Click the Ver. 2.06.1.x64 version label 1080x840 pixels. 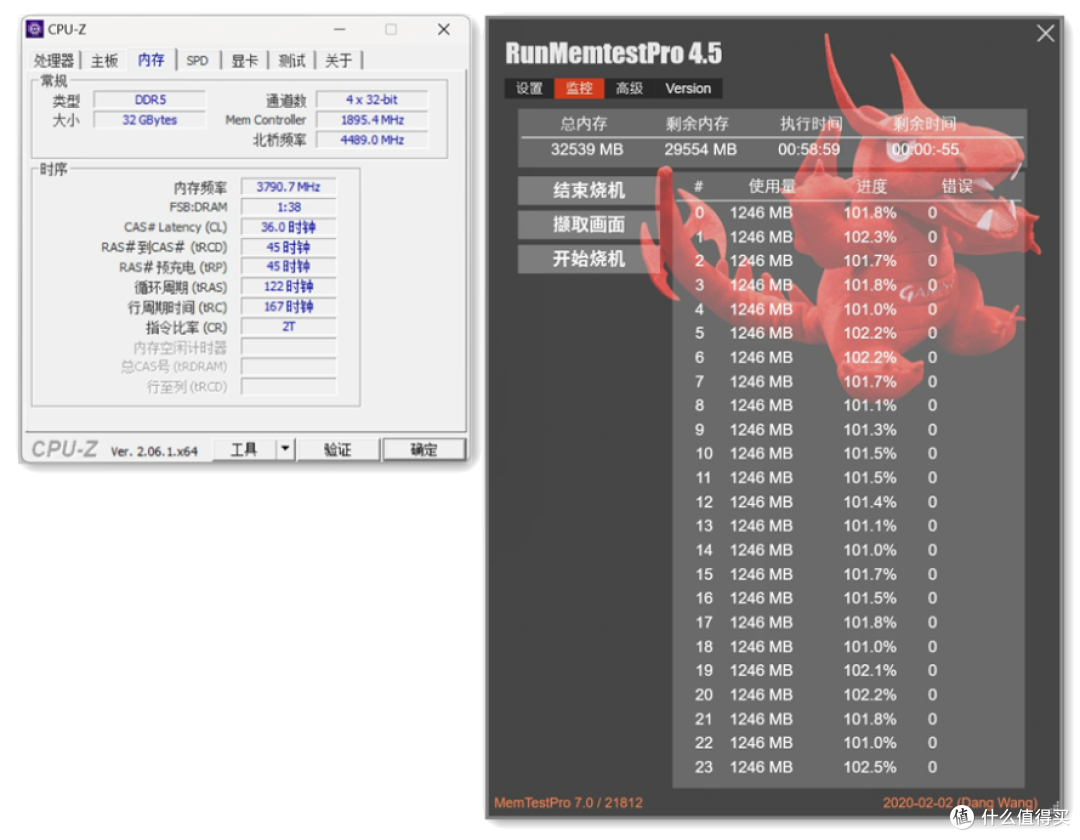pos(154,452)
